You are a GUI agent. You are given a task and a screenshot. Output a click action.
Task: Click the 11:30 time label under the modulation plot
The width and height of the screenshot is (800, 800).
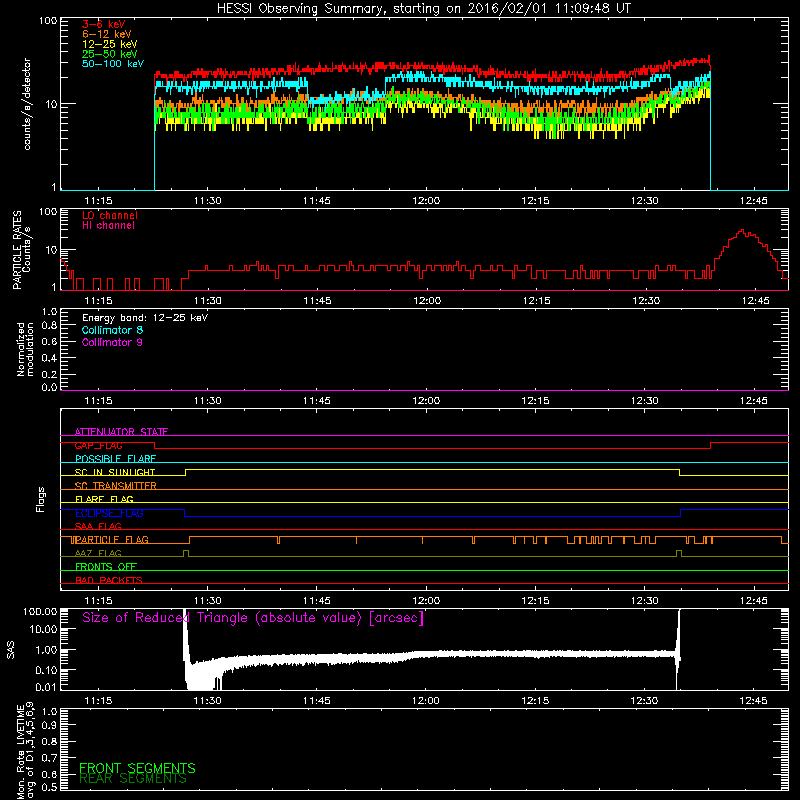click(x=208, y=401)
